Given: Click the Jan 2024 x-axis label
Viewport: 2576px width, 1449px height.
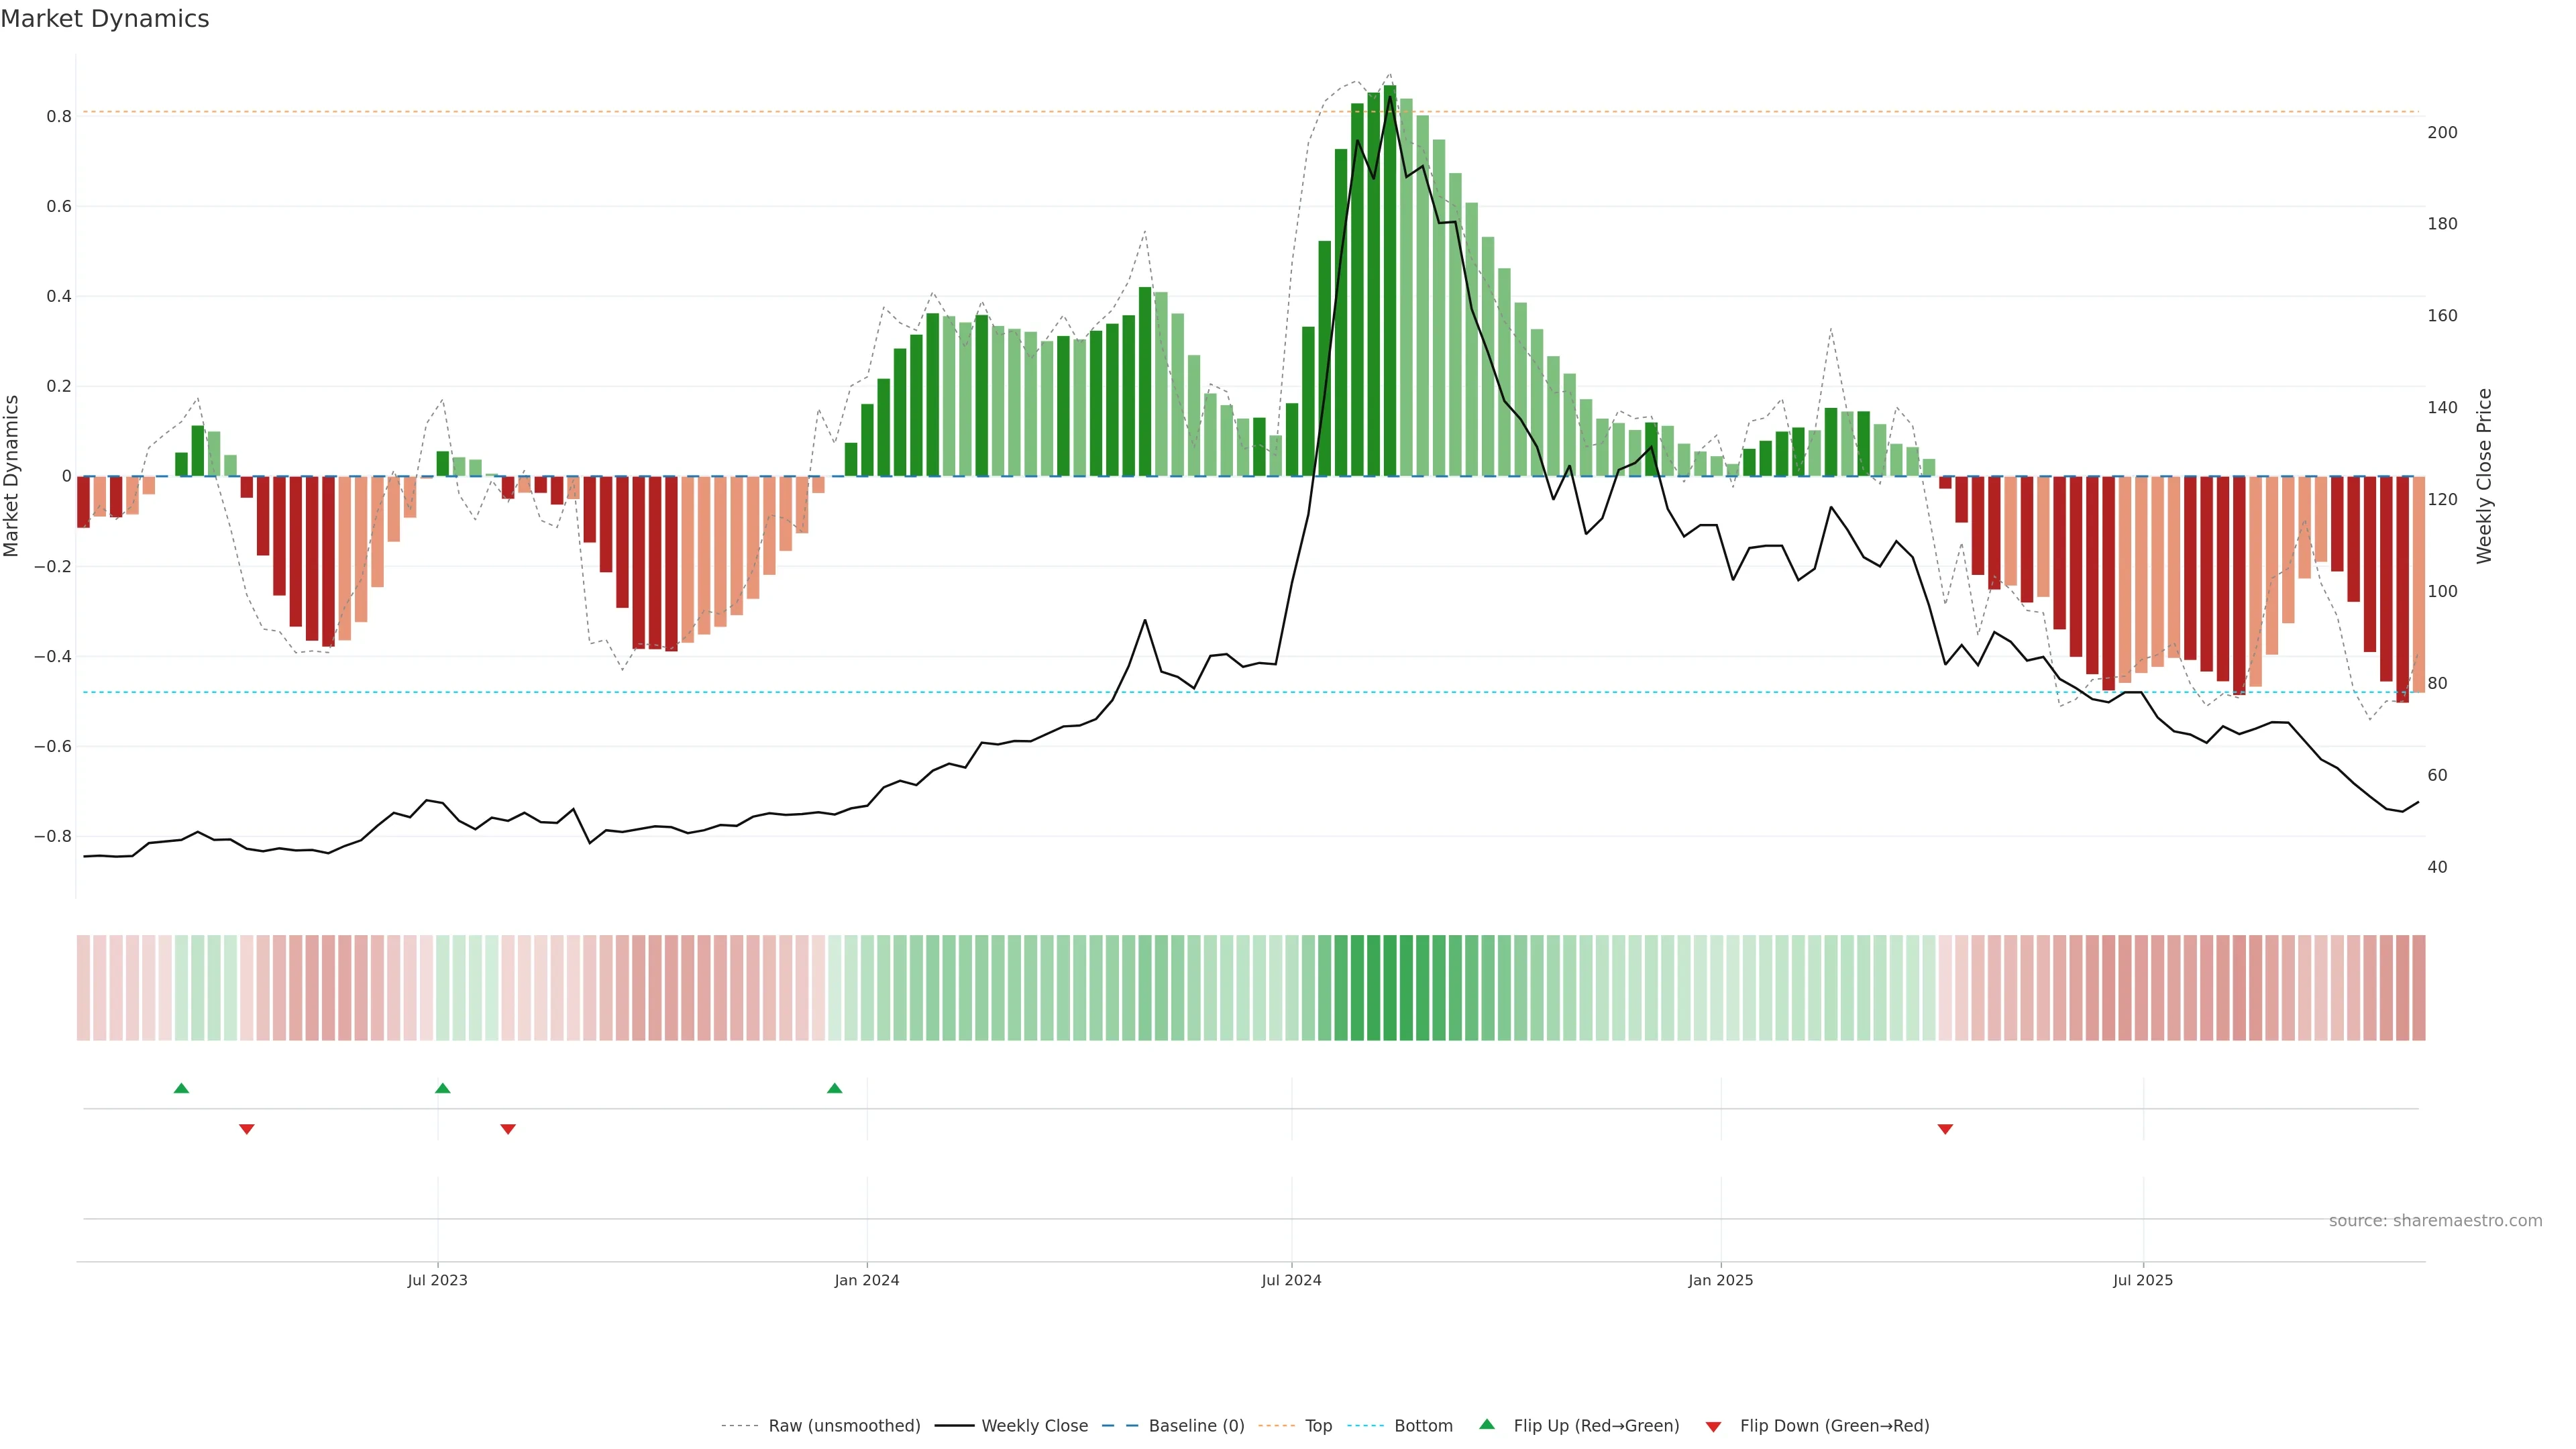Looking at the screenshot, I should coord(867,1280).
